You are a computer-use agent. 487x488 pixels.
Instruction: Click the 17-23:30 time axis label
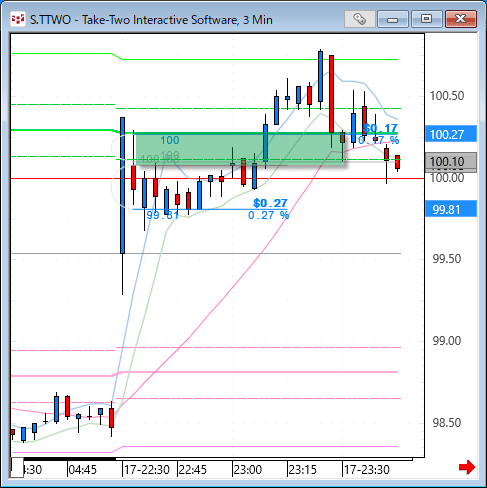click(x=367, y=470)
